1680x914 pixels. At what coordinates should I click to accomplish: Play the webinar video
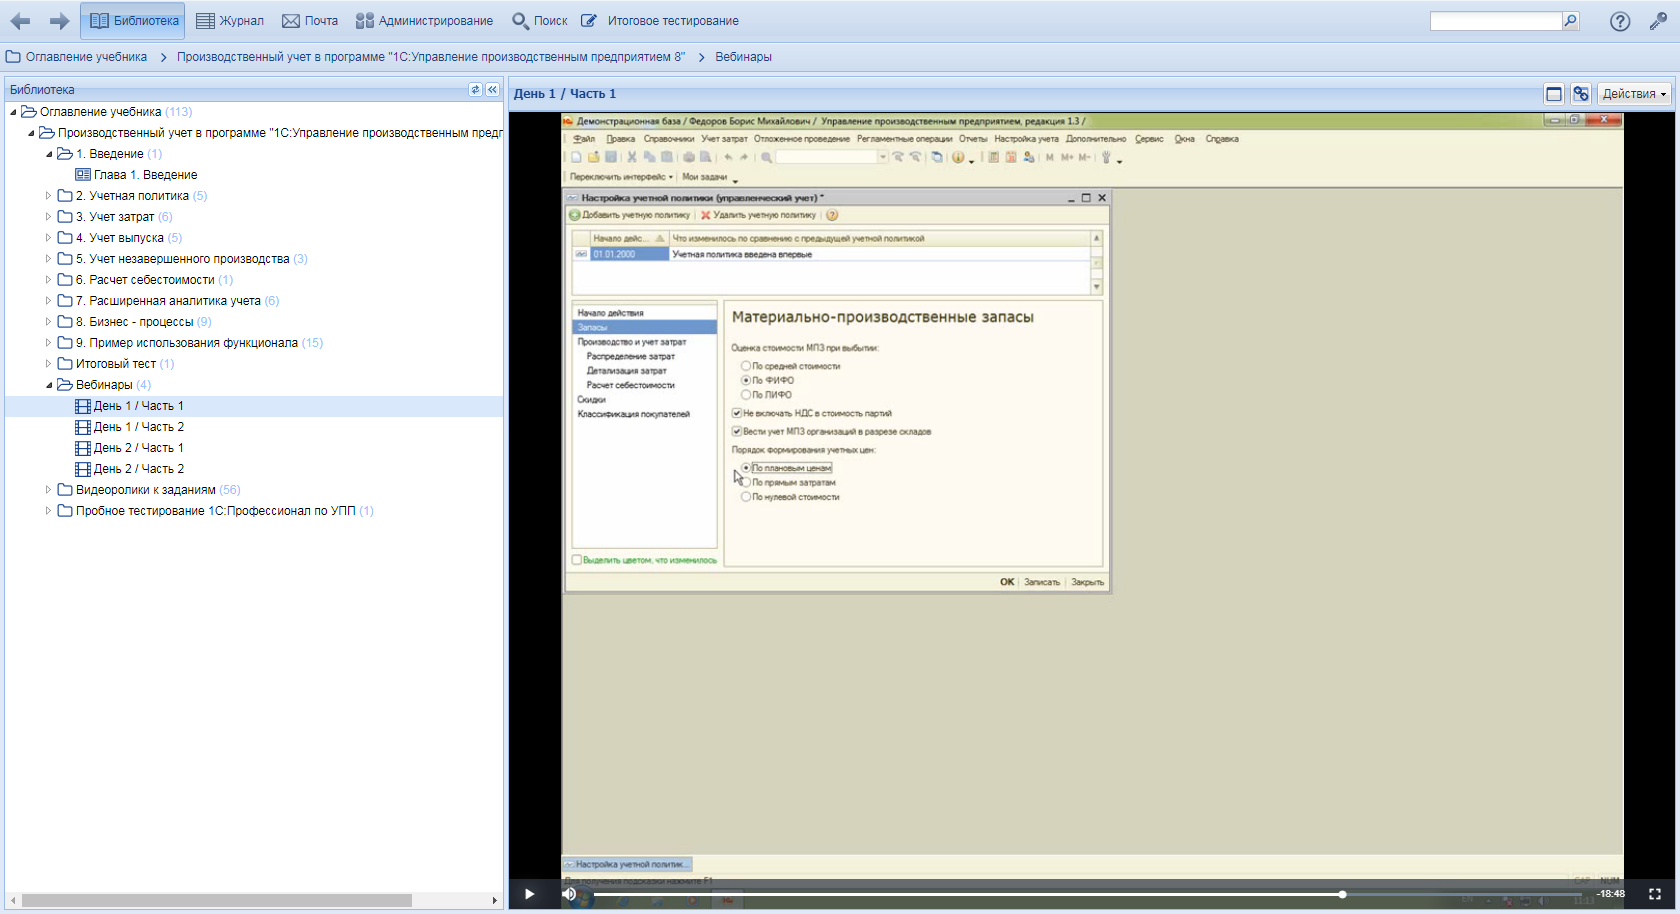[529, 894]
